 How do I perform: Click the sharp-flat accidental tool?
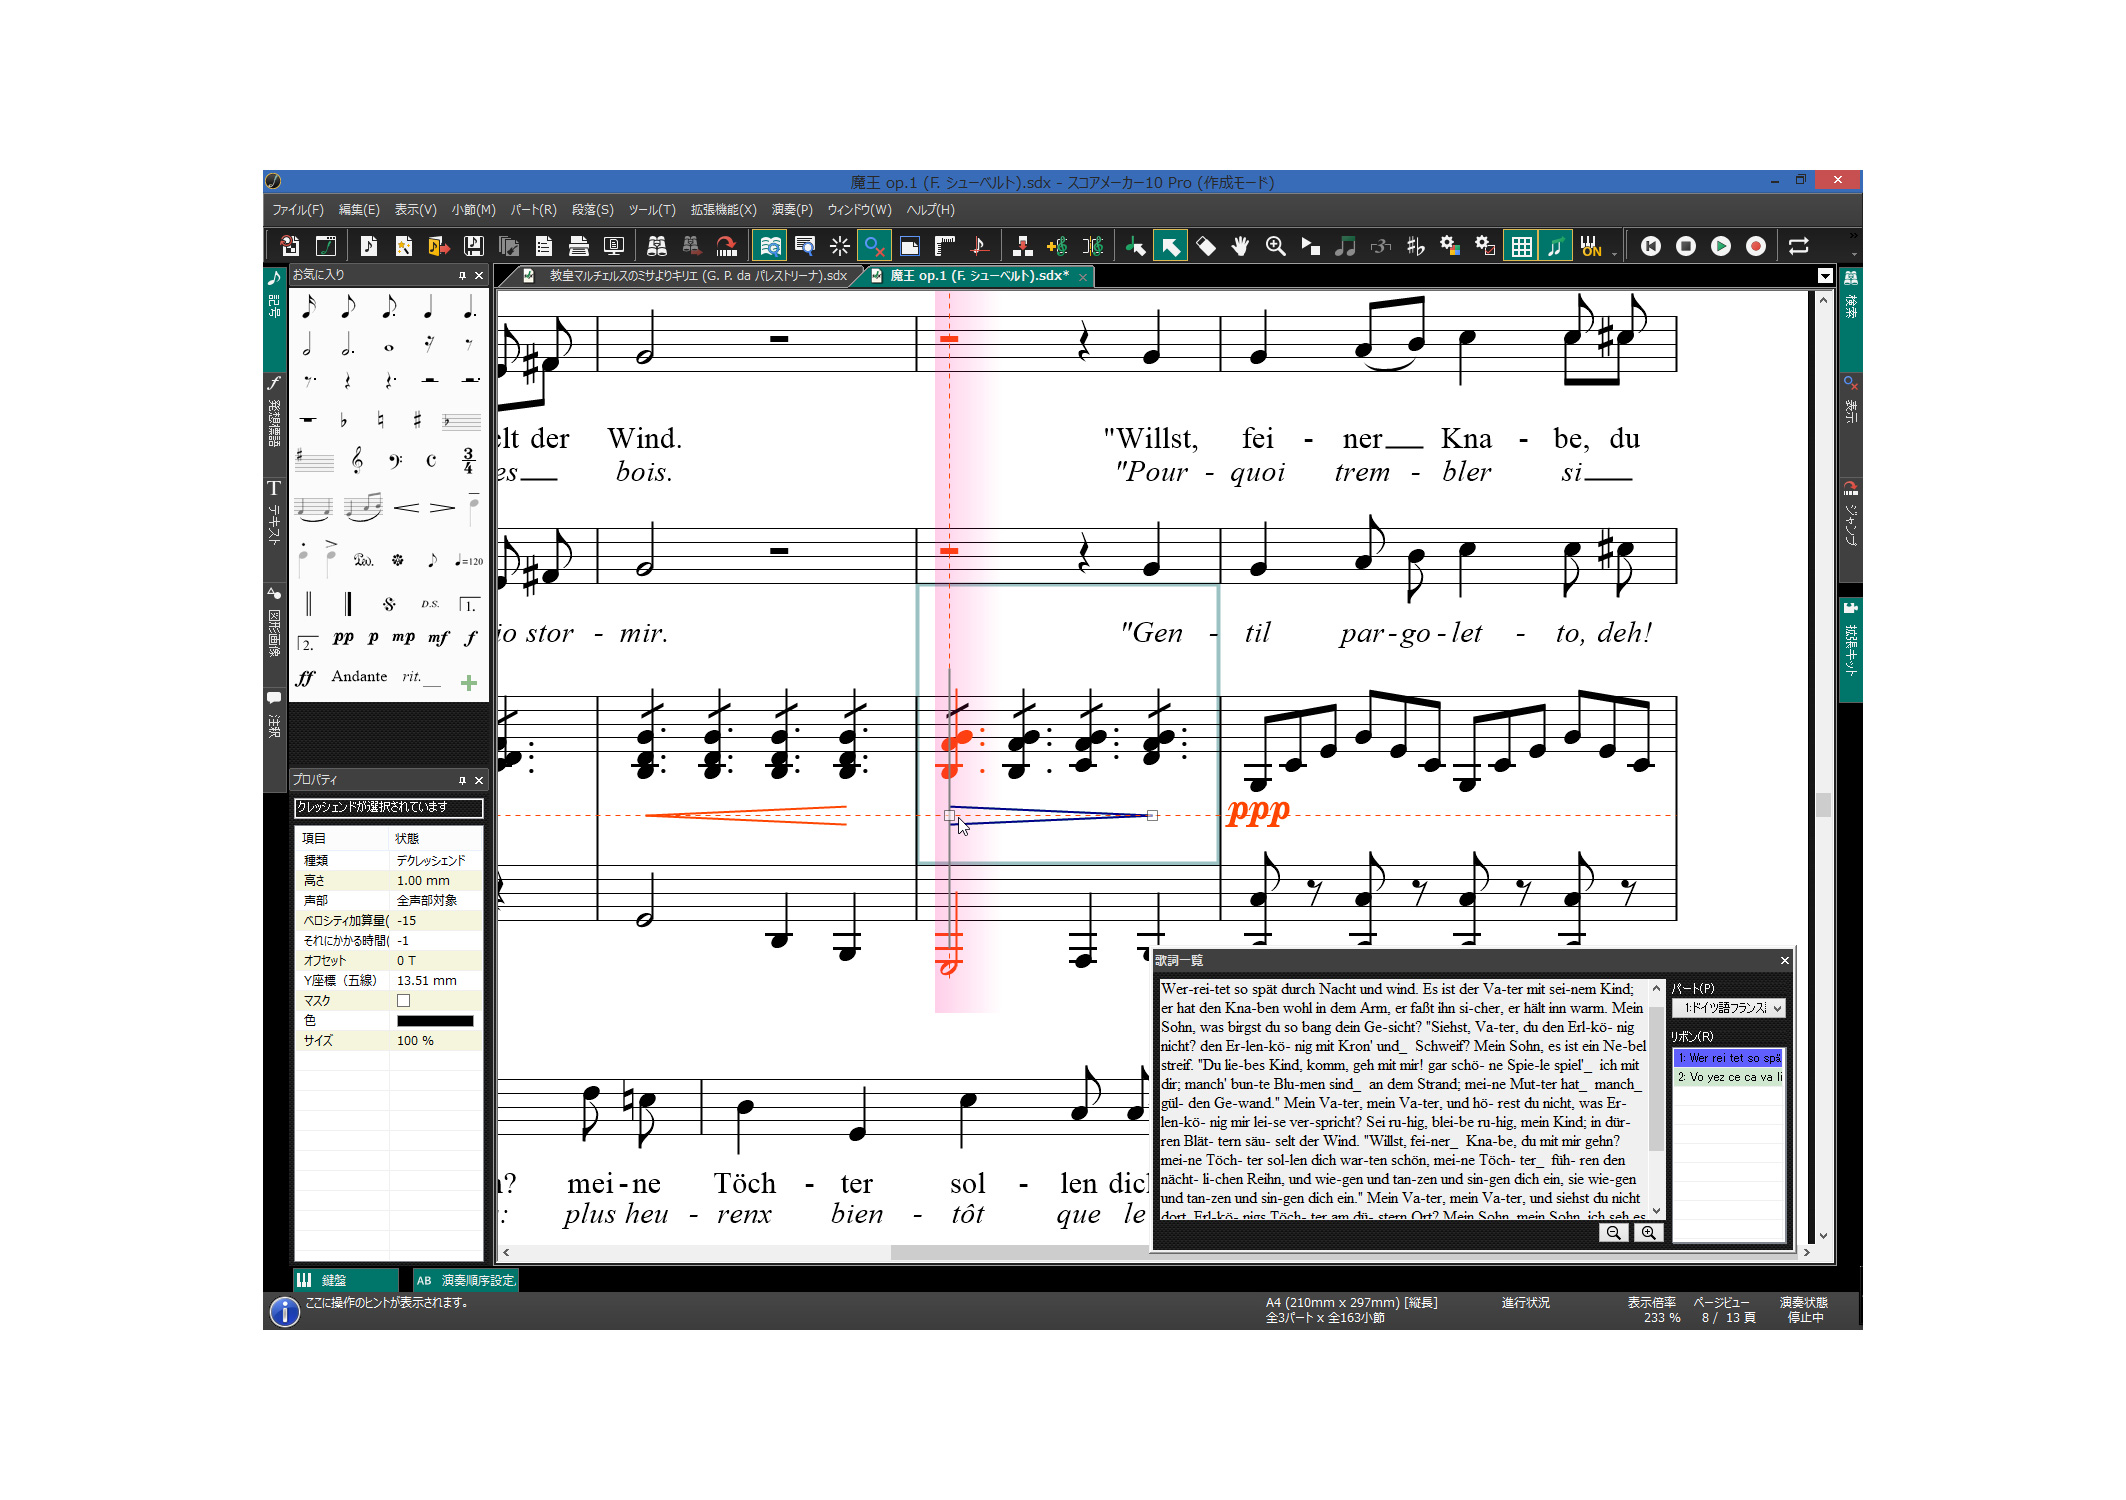1415,246
